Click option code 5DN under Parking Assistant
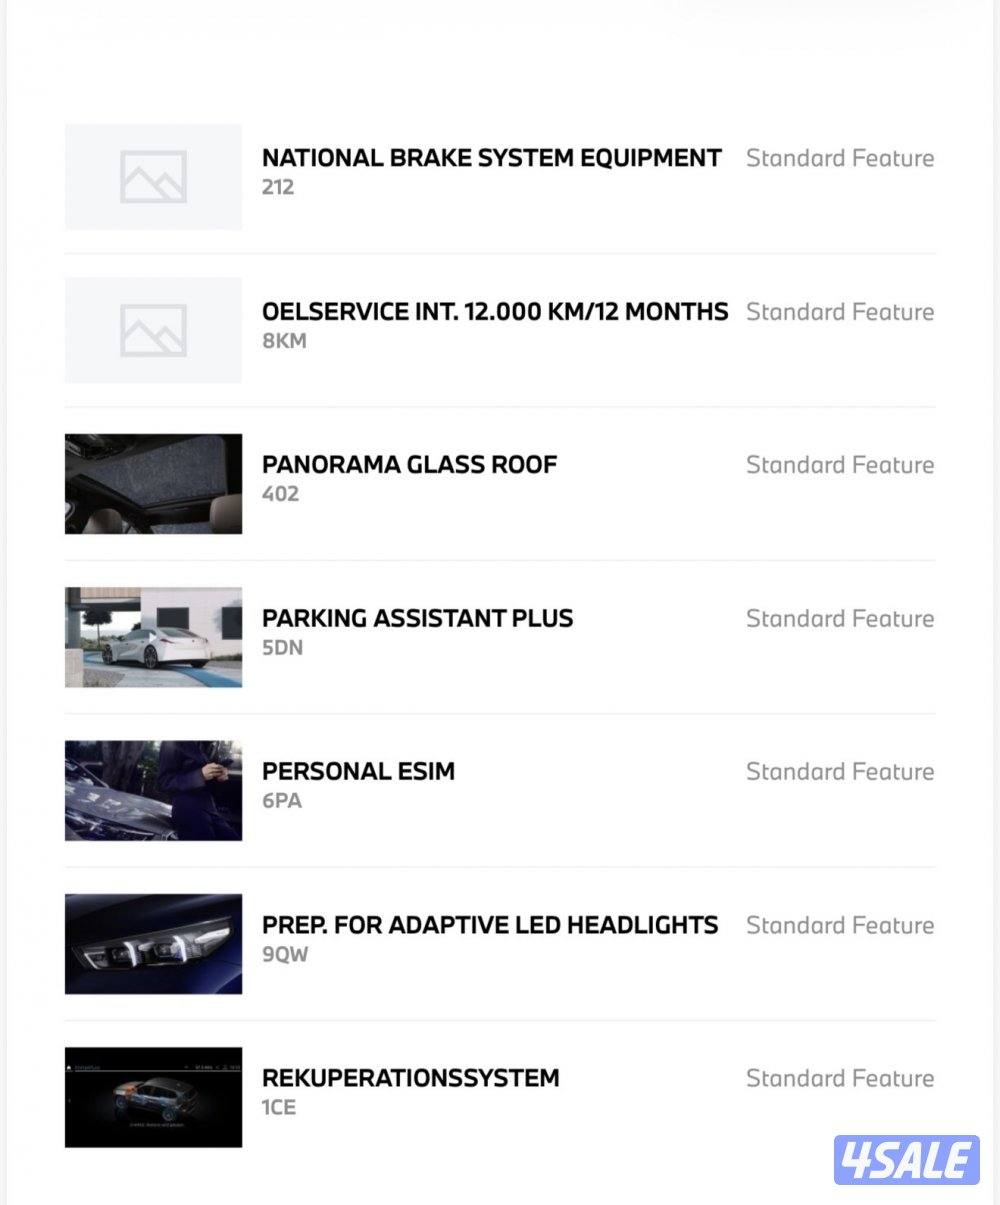This screenshot has height=1205, width=1000. pos(282,648)
